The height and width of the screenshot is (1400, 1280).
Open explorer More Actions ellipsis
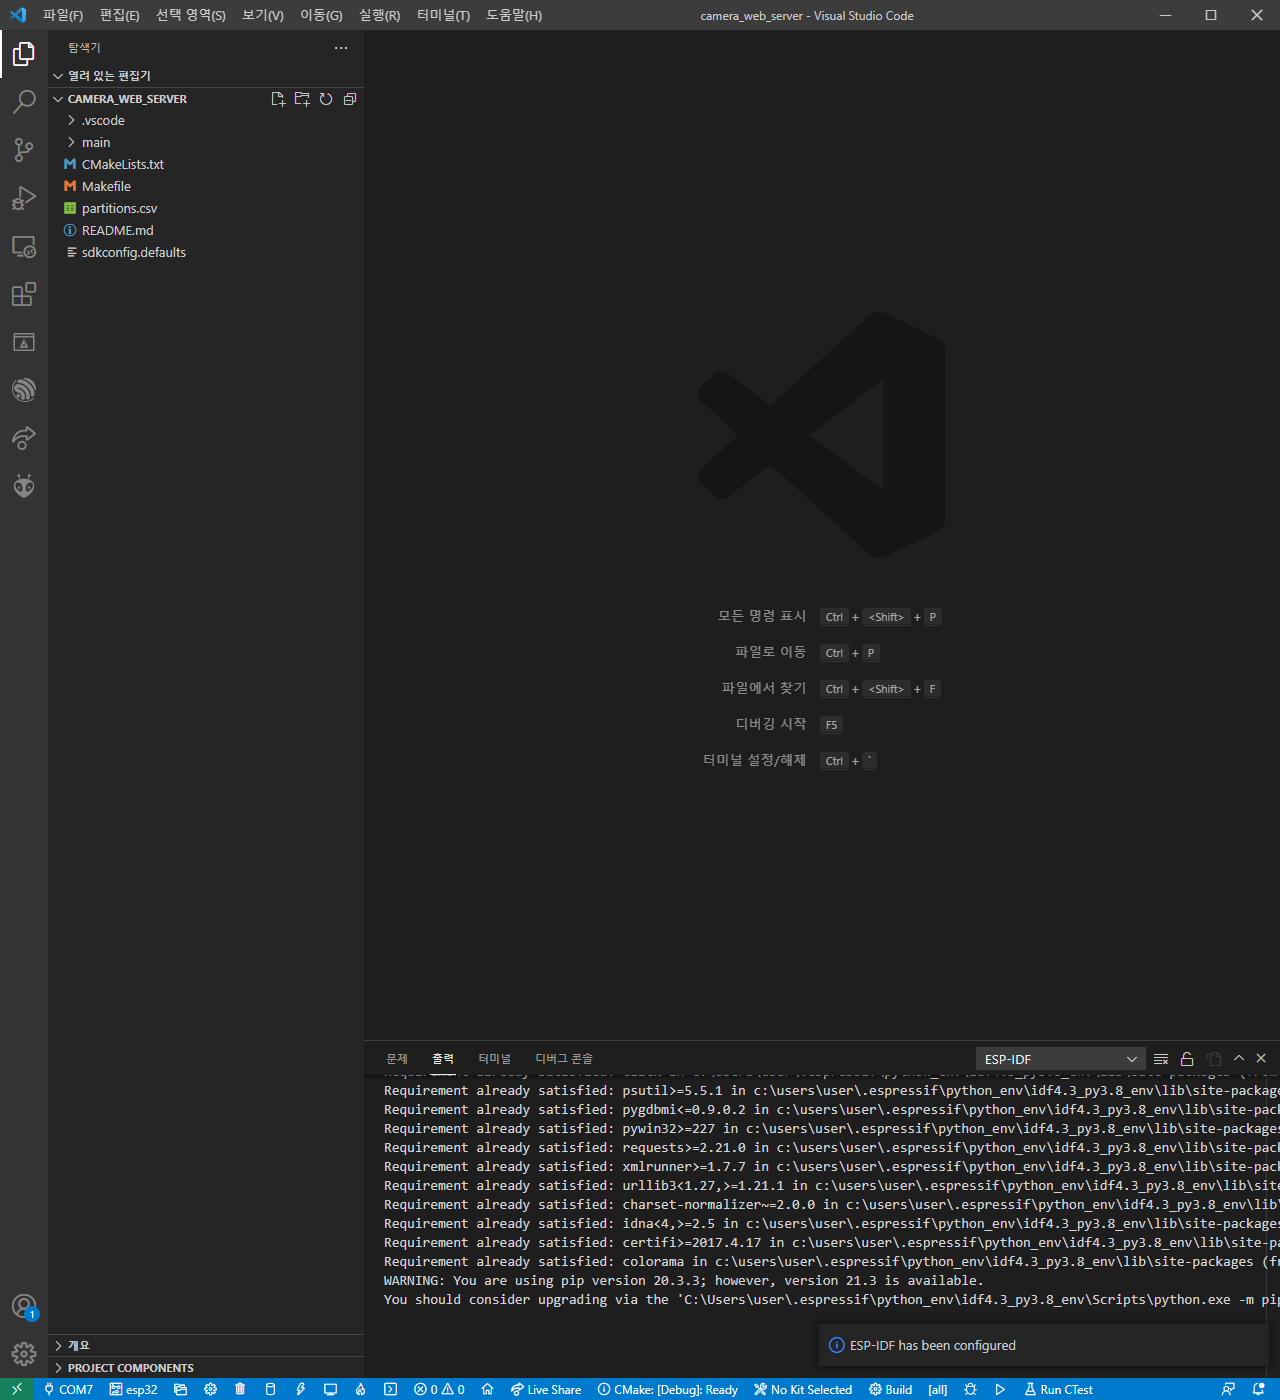(x=341, y=48)
